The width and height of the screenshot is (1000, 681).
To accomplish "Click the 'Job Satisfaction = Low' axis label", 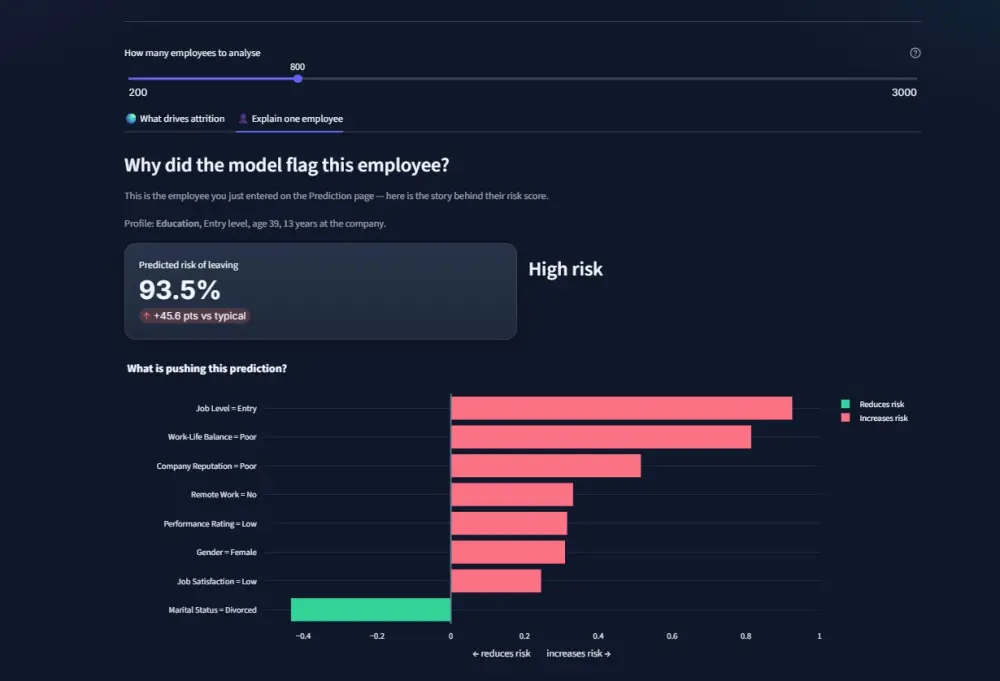I will coord(217,582).
